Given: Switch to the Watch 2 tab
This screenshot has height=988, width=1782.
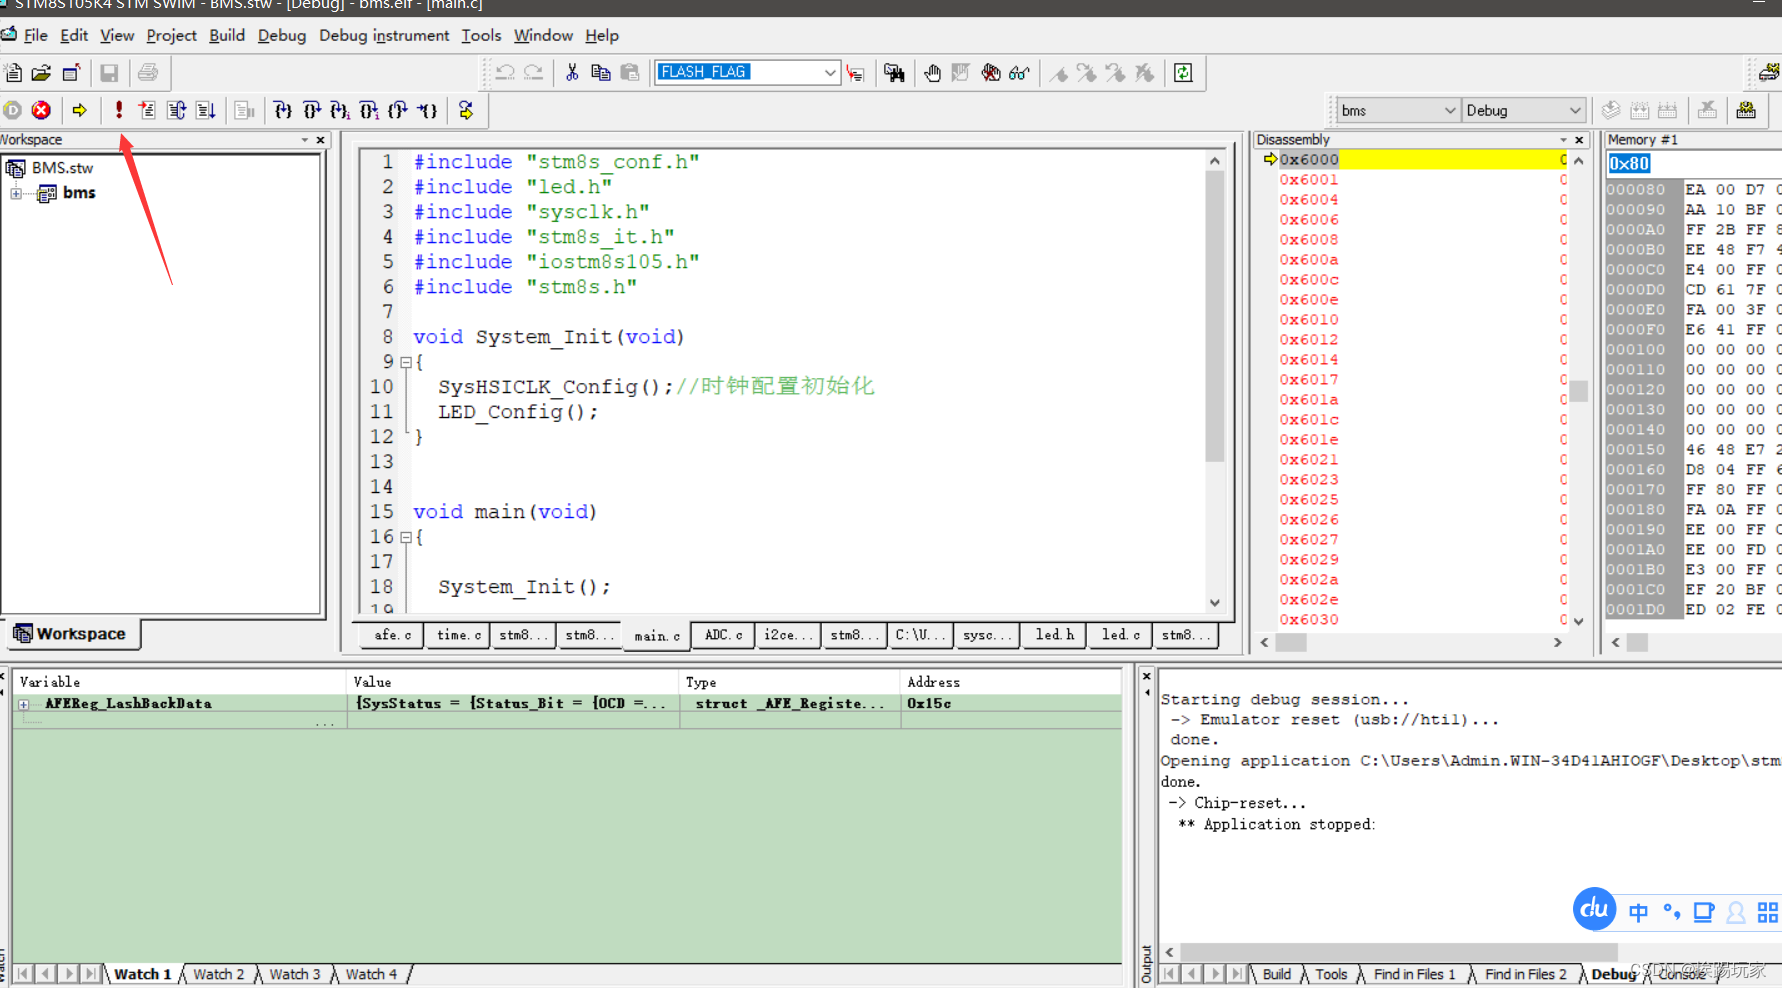Looking at the screenshot, I should pyautogui.click(x=218, y=974).
